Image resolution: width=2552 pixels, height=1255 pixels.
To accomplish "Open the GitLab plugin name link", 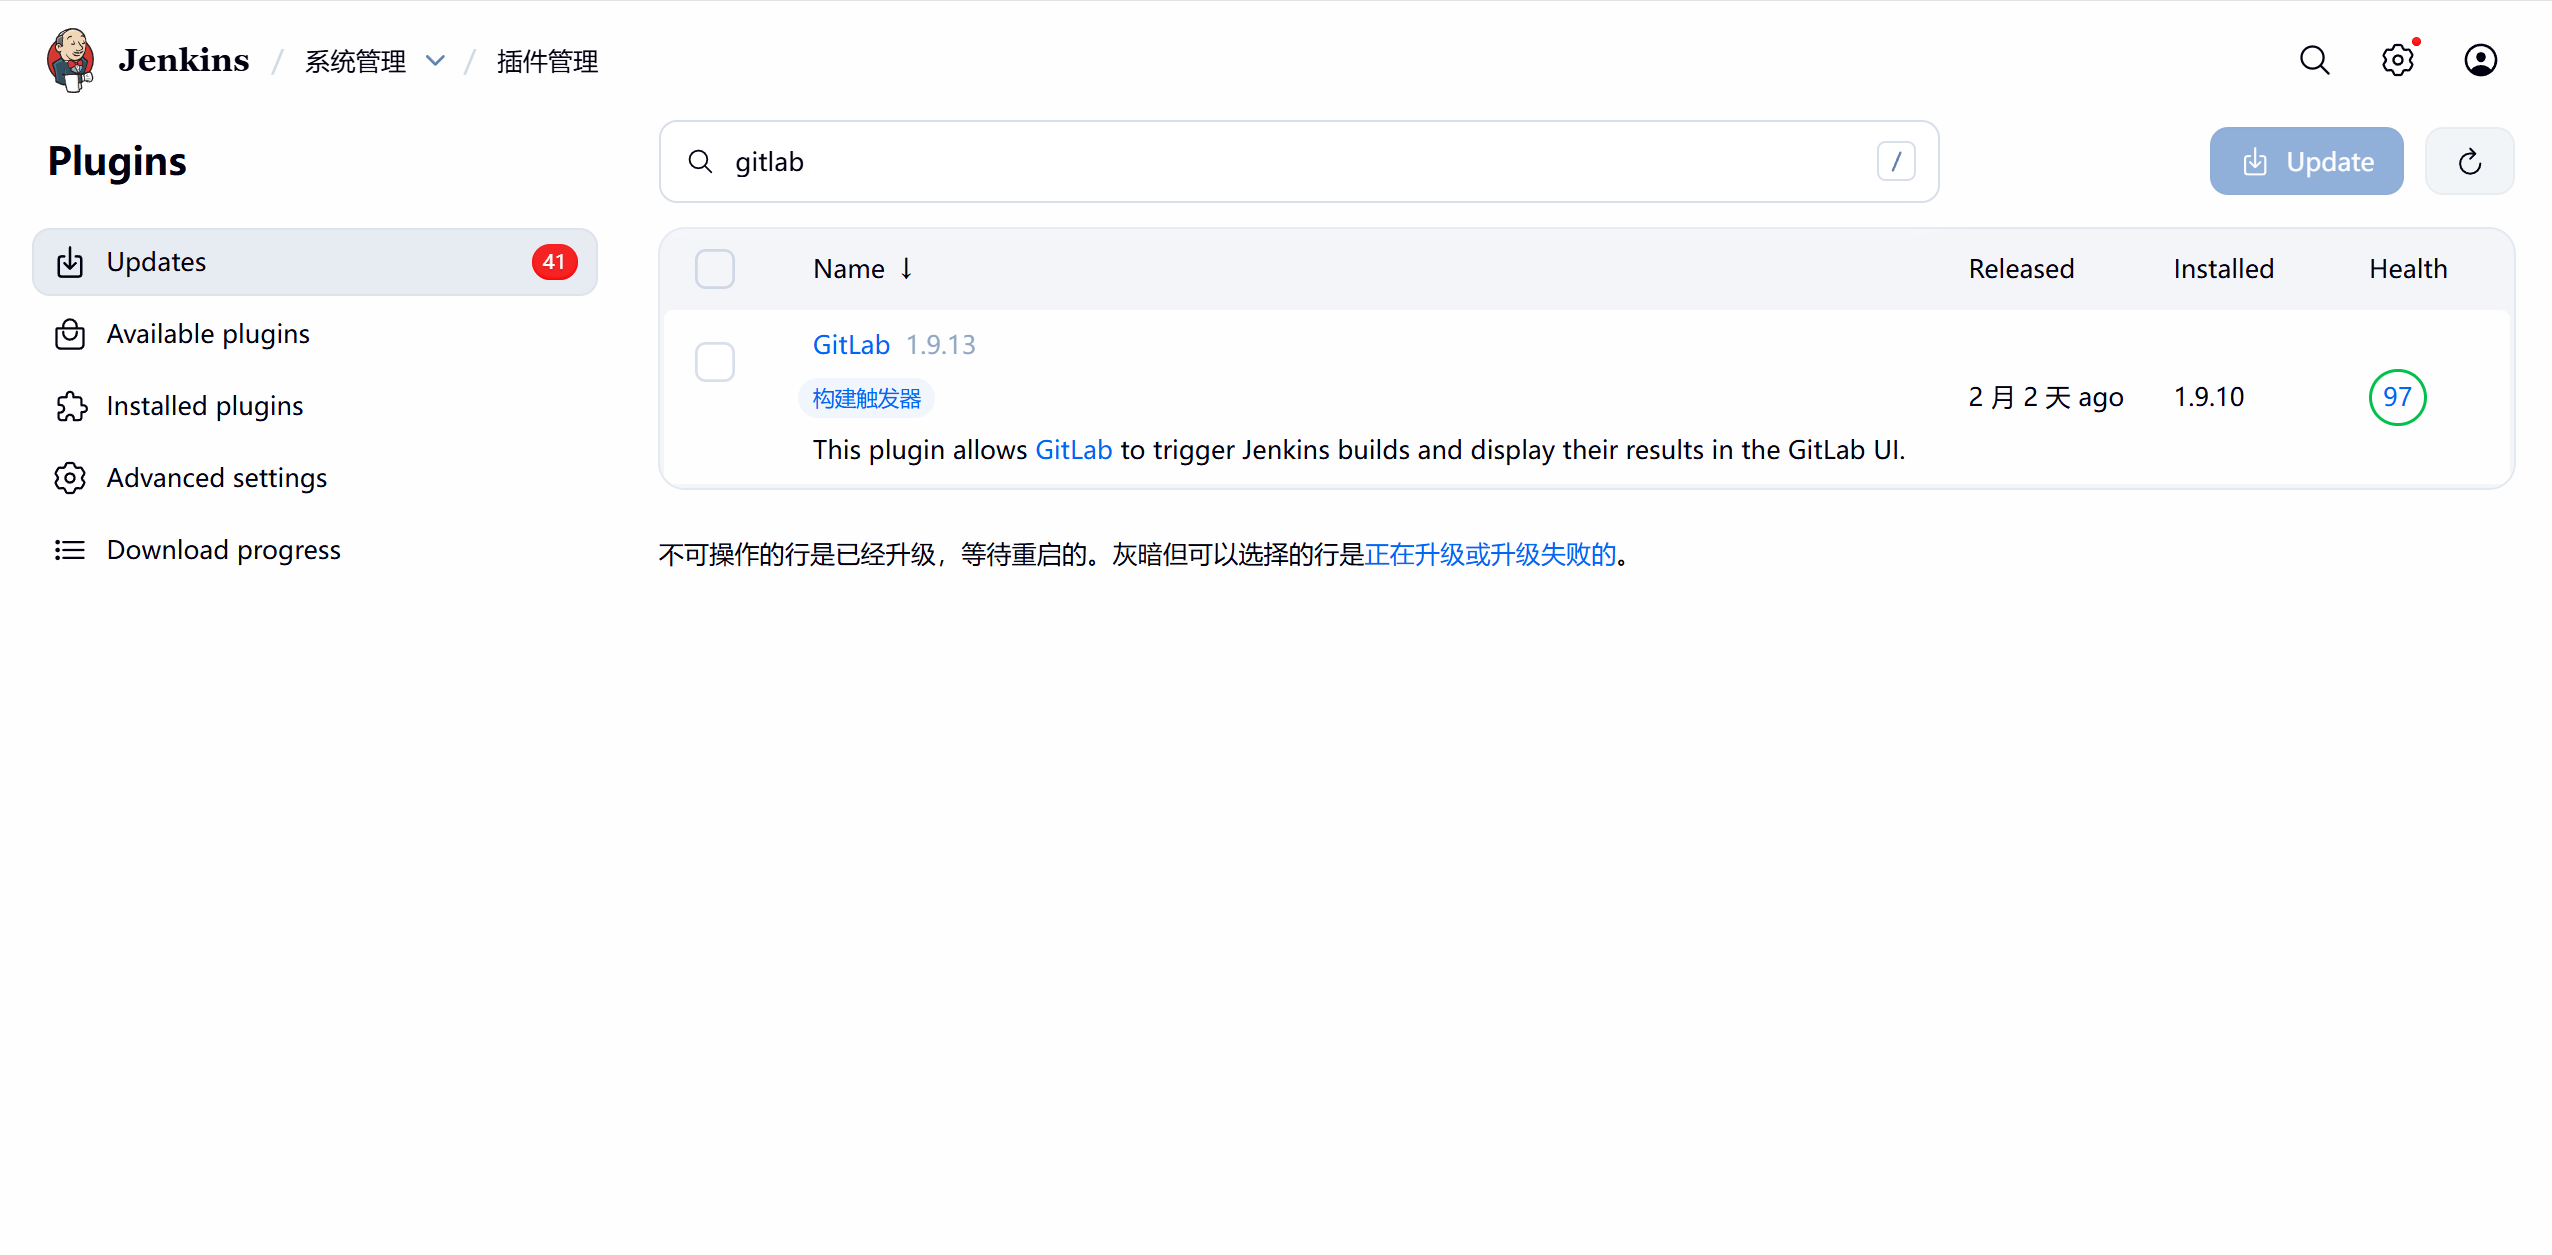I will (x=851, y=345).
